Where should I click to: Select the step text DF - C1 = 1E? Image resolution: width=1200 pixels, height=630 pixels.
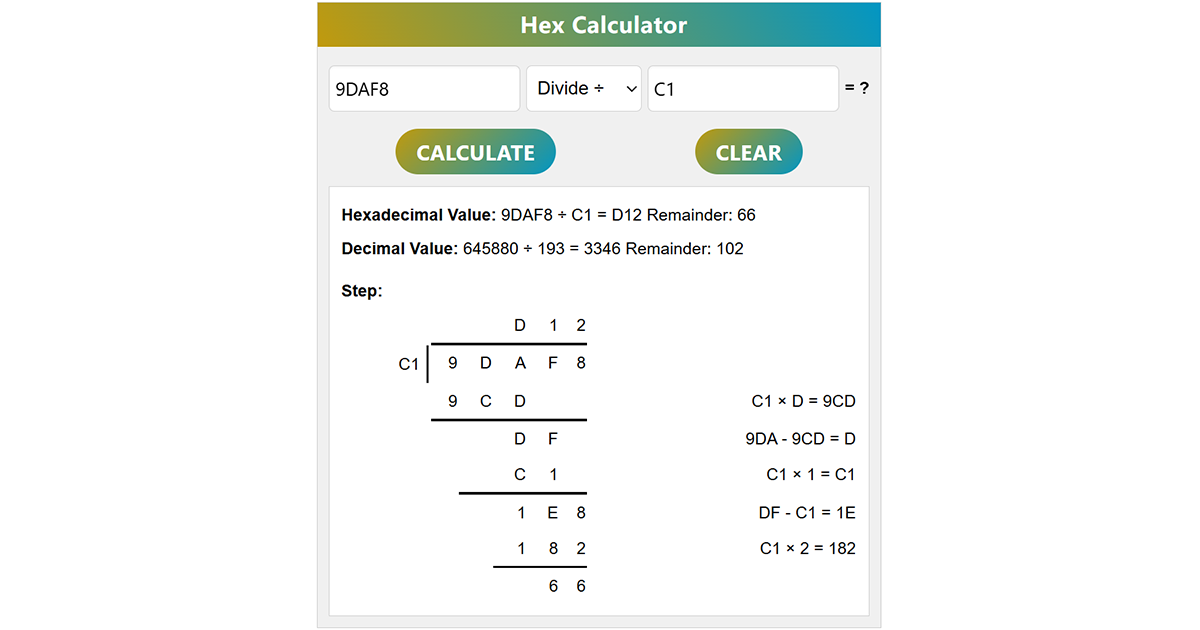point(807,513)
